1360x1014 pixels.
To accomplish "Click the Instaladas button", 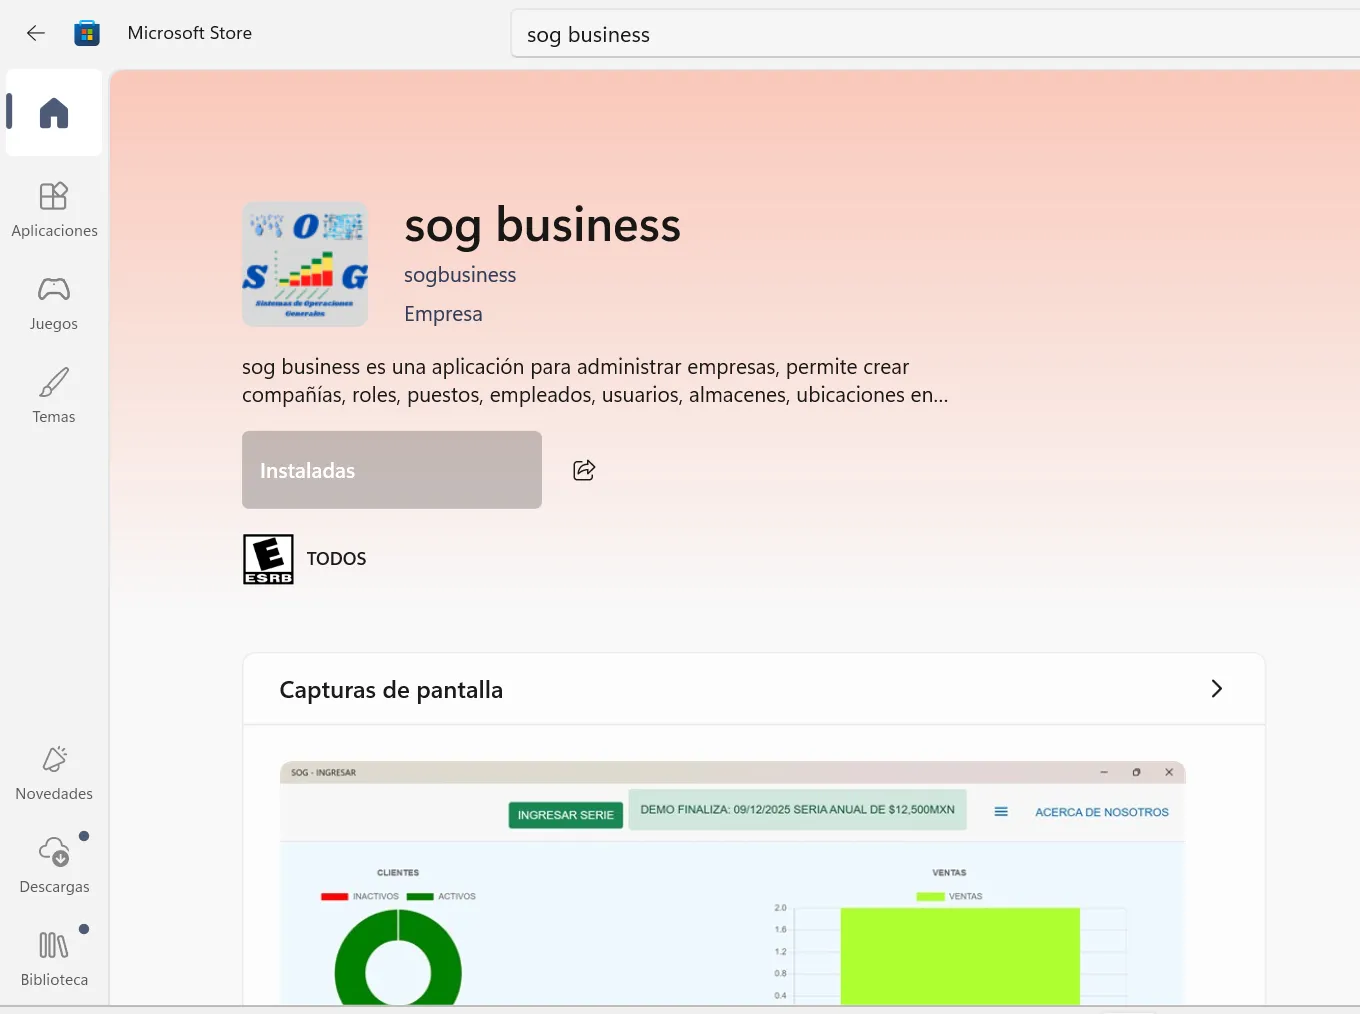I will coord(392,470).
